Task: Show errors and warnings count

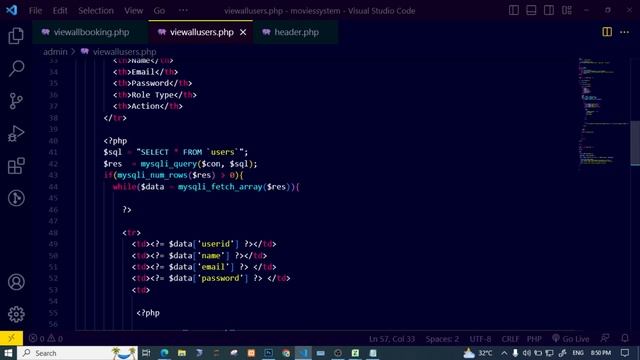Action: pyautogui.click(x=46, y=338)
